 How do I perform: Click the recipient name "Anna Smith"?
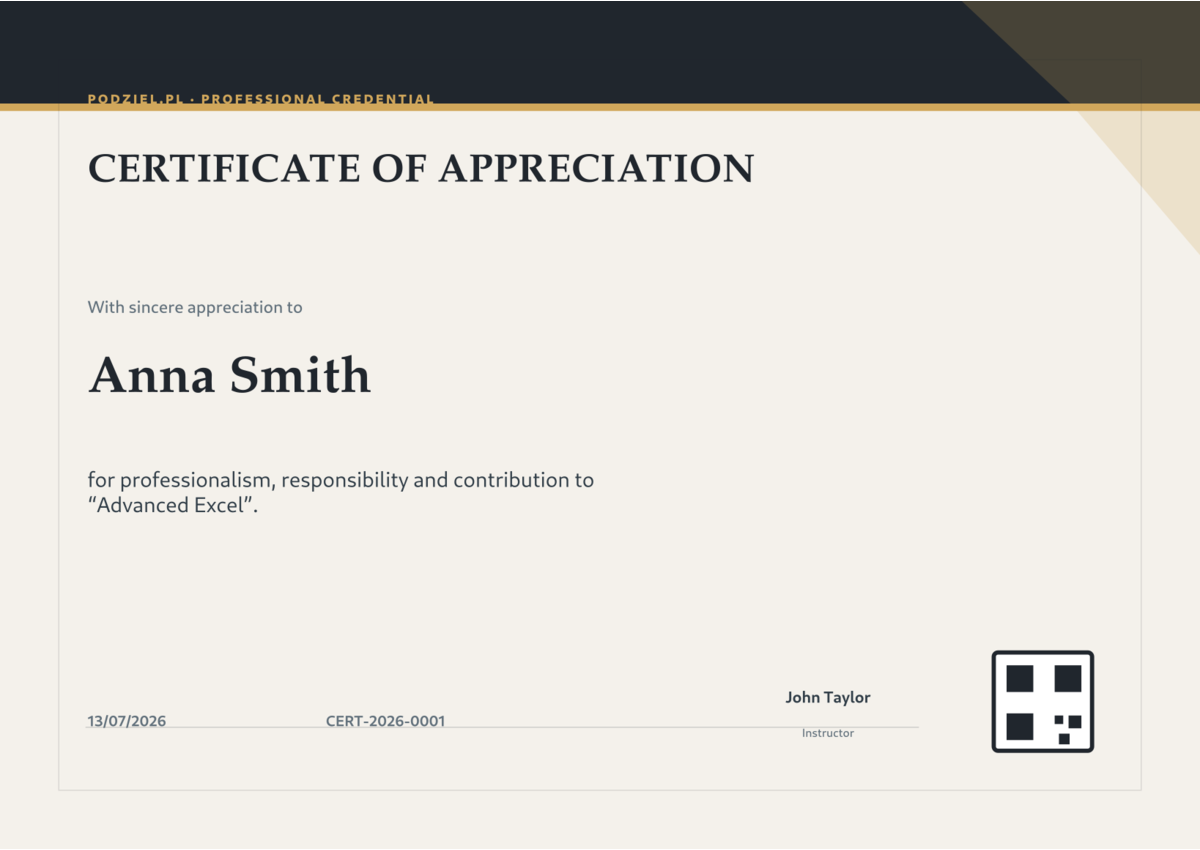230,375
